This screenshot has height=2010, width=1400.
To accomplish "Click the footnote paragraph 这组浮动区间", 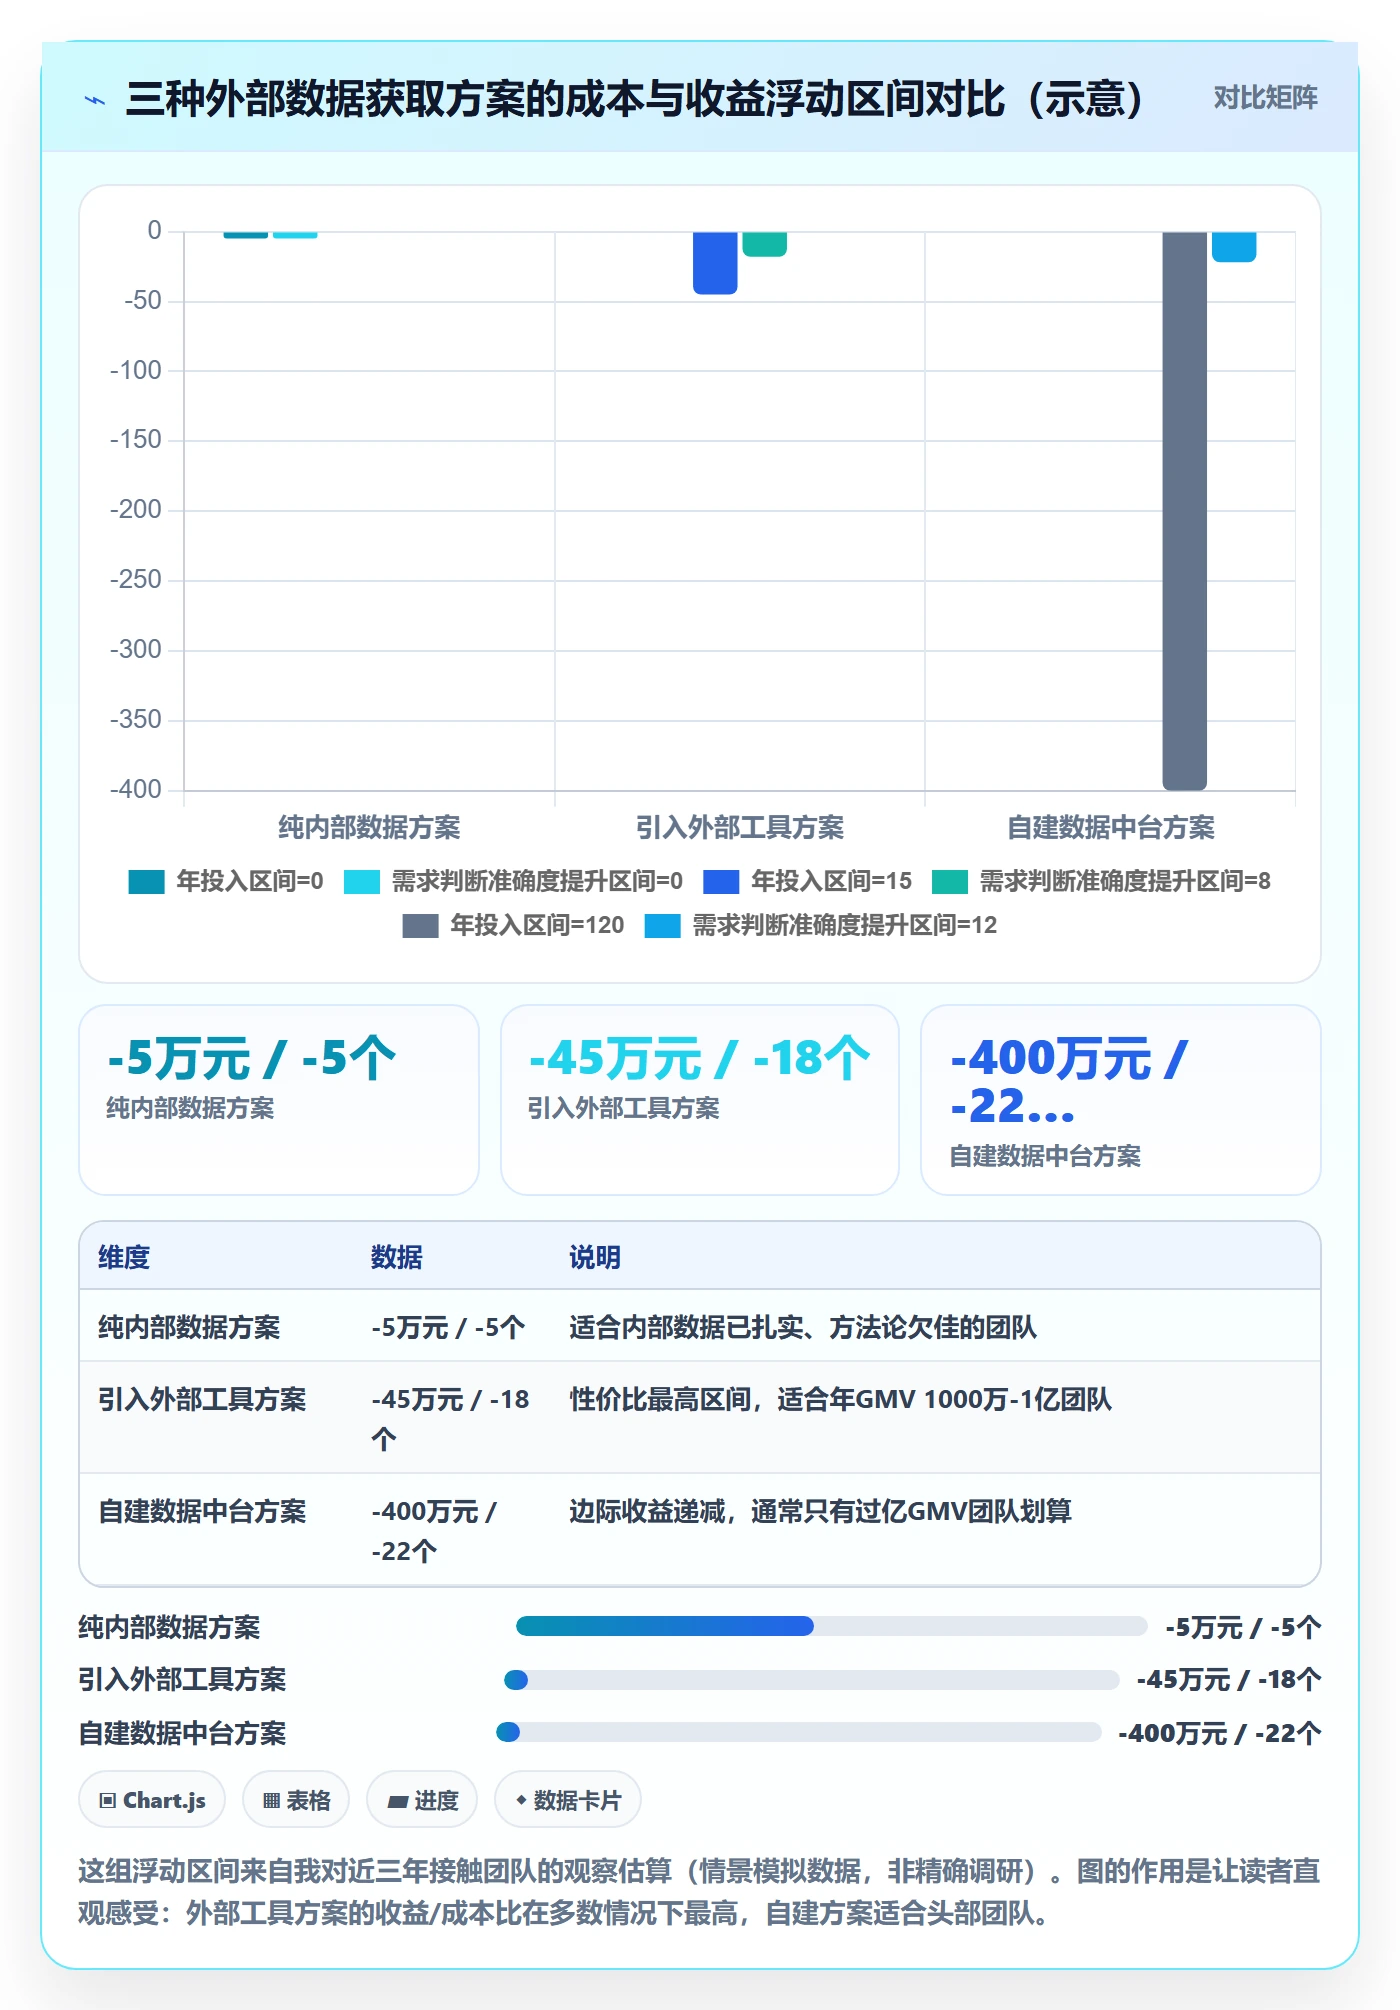I will [x=699, y=1892].
